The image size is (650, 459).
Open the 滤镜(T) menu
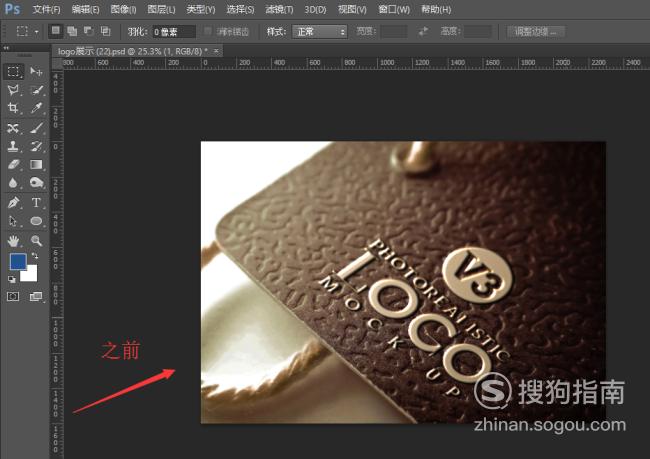(x=279, y=9)
